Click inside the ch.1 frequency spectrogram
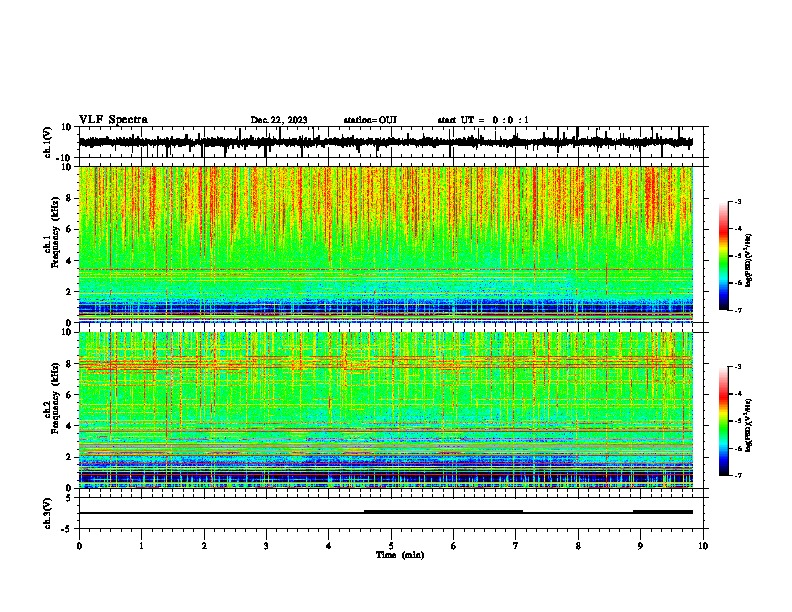Screen dimensions: 792x612 pyautogui.click(x=386, y=244)
